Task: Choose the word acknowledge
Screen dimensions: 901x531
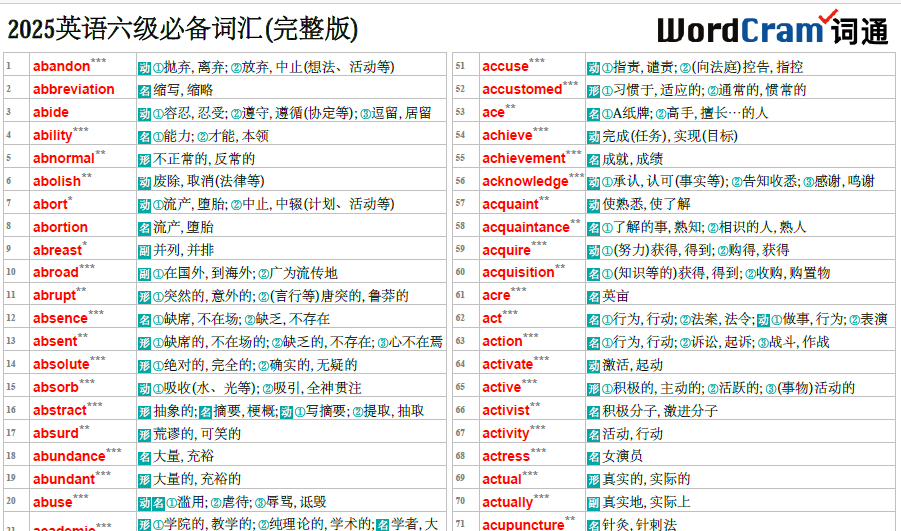Action: tap(525, 182)
